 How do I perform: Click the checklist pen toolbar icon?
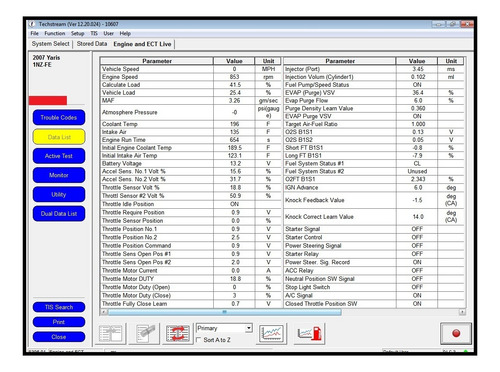click(144, 333)
